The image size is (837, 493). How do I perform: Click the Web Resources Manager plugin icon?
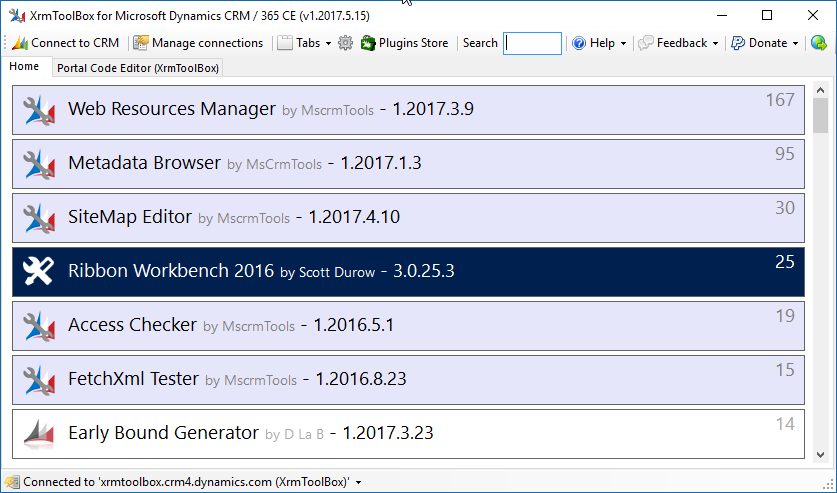coord(38,110)
